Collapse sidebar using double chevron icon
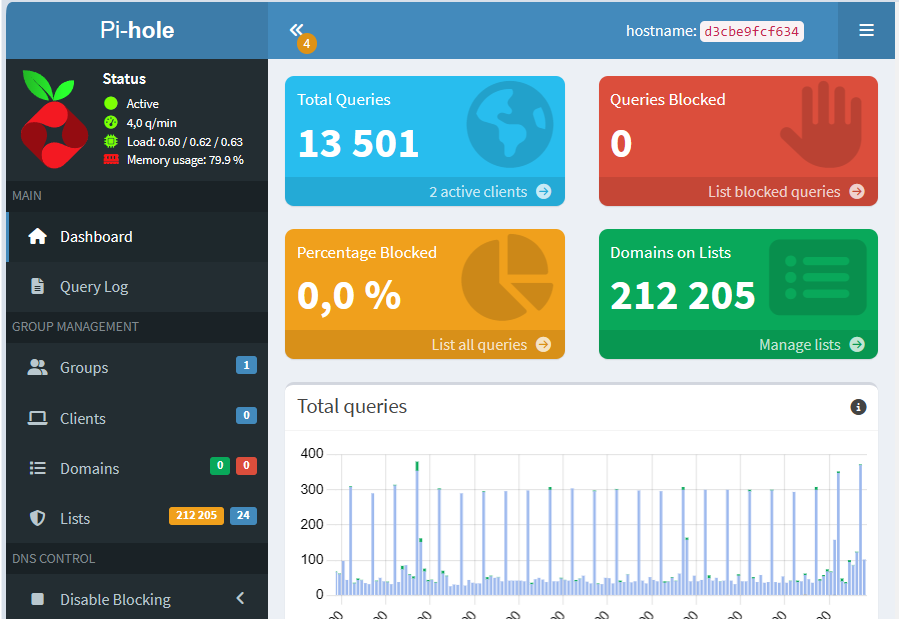This screenshot has width=899, height=619. click(296, 30)
